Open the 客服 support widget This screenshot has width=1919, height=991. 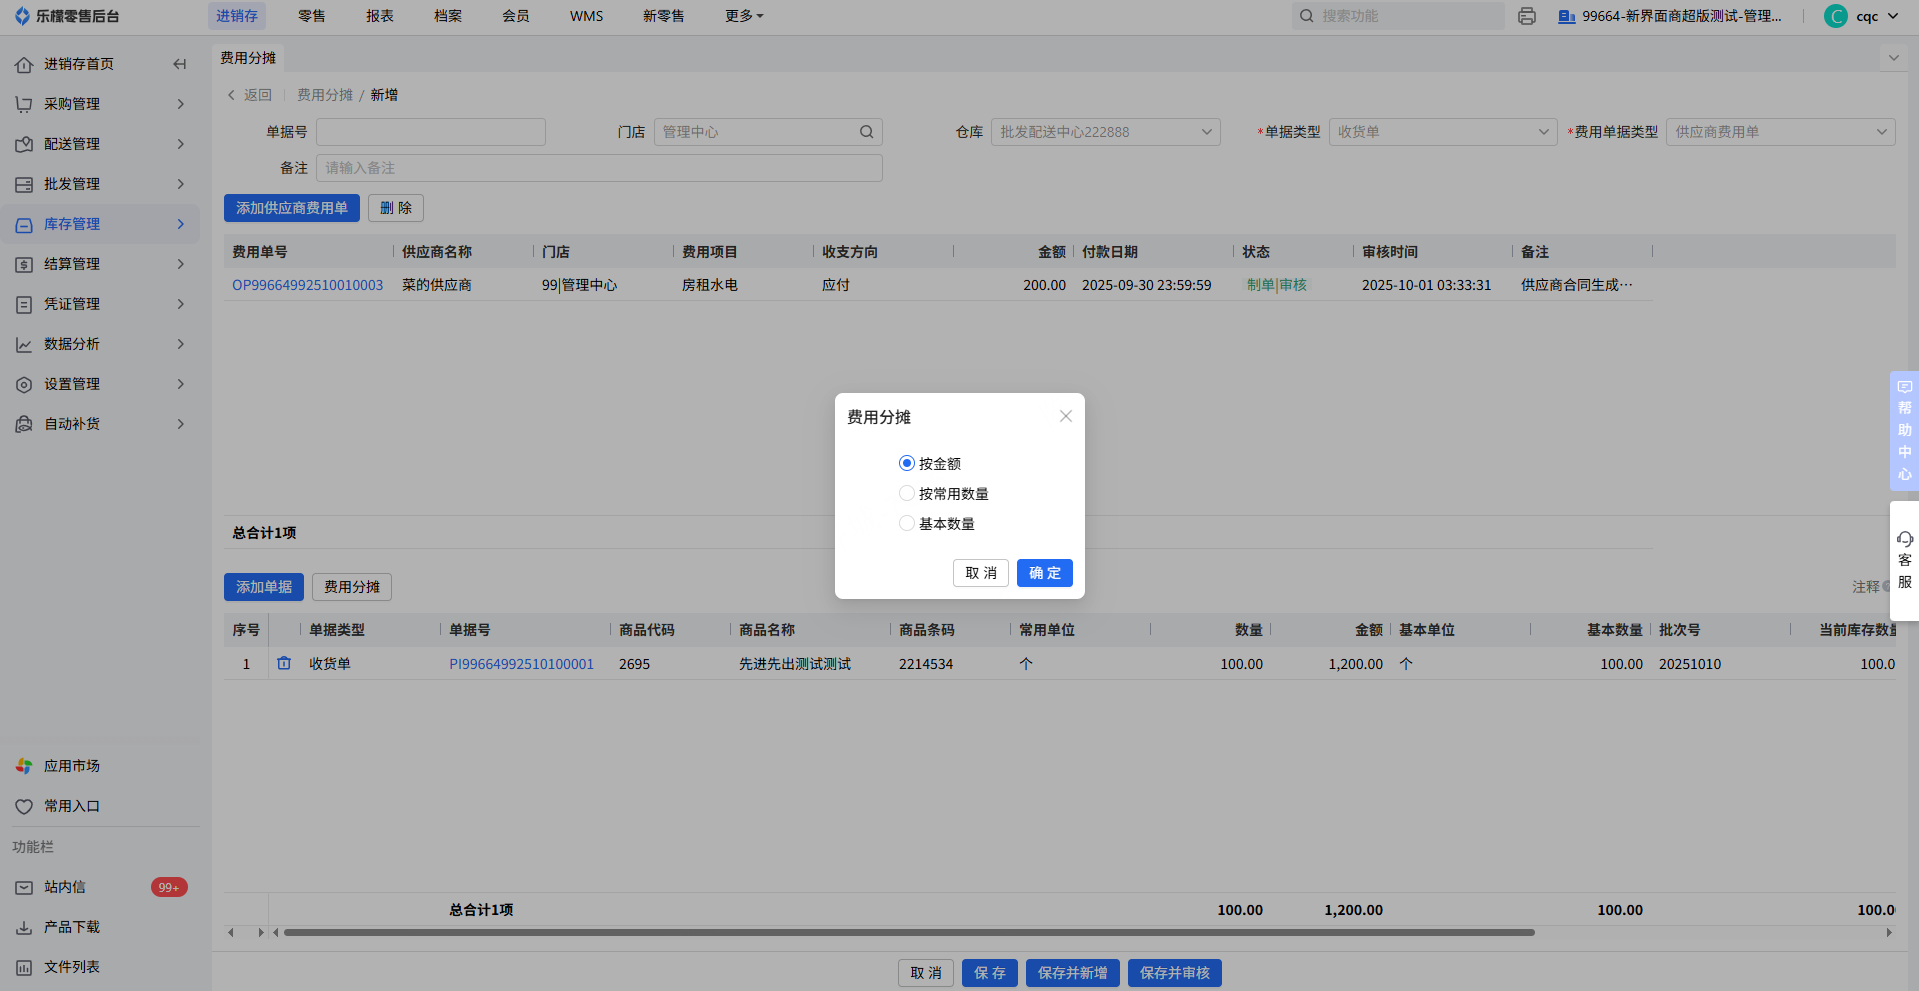1904,561
